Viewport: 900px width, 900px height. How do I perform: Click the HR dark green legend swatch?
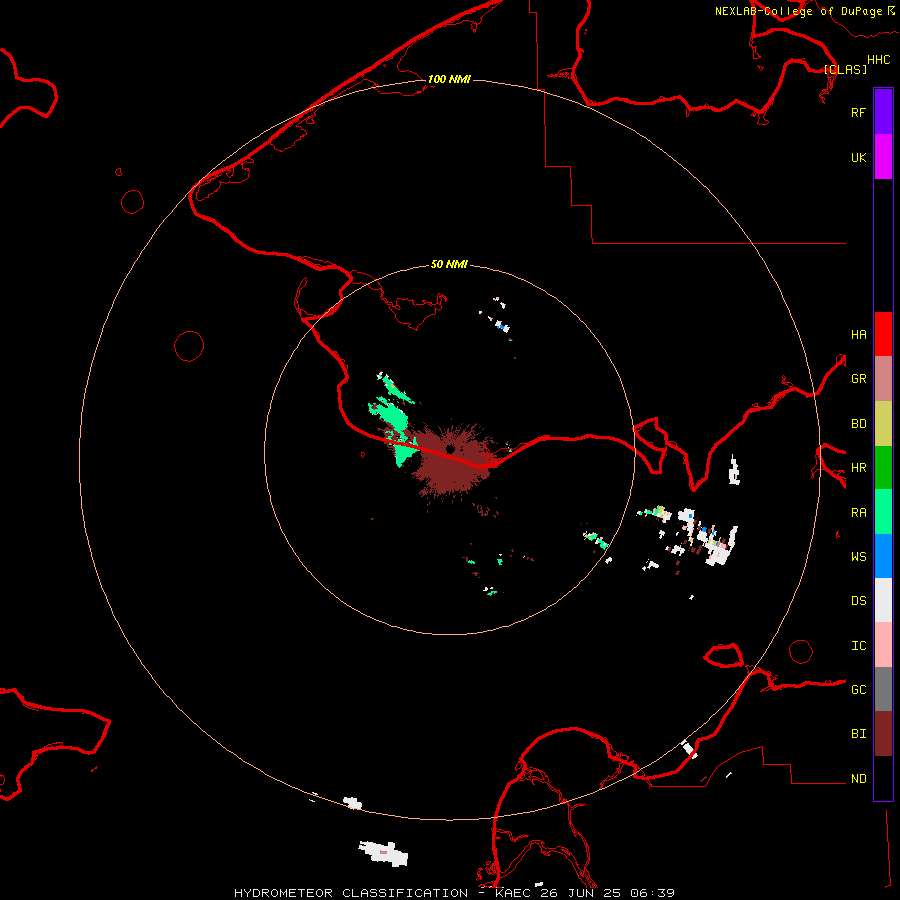pos(883,467)
